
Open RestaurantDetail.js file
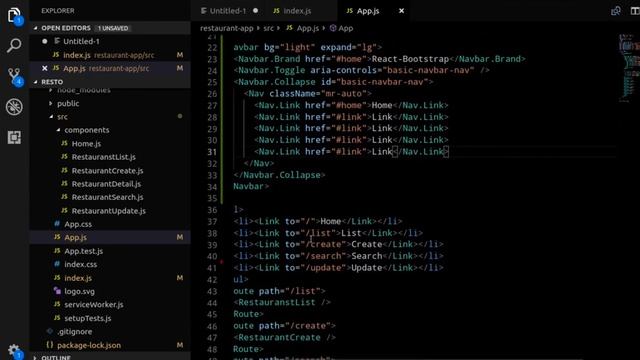coord(106,184)
